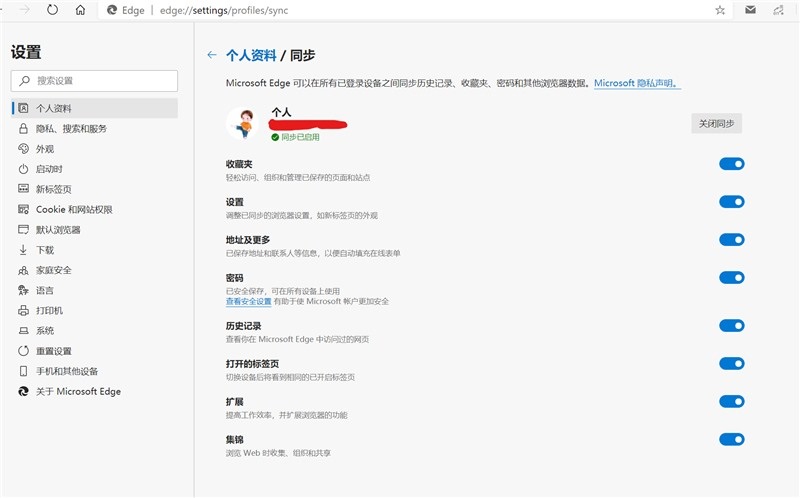Click the browser refresh icon
The height and width of the screenshot is (498, 800).
coord(53,10)
